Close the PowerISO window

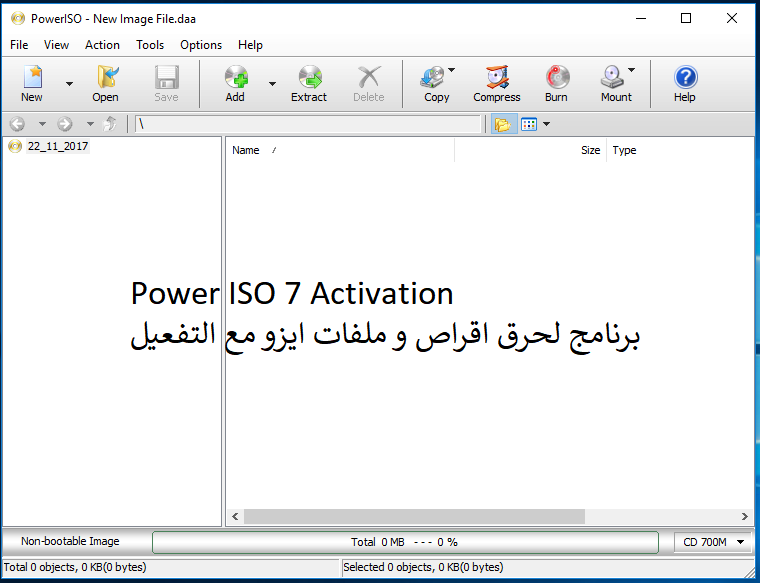coord(732,19)
